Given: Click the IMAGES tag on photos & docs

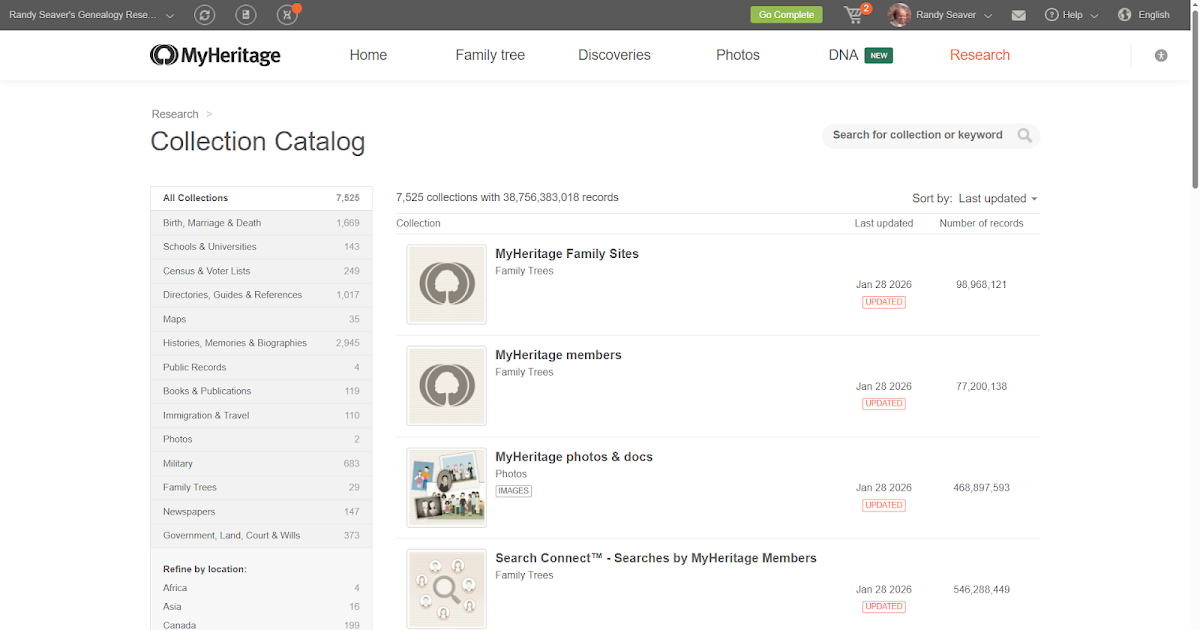Looking at the screenshot, I should coord(513,491).
